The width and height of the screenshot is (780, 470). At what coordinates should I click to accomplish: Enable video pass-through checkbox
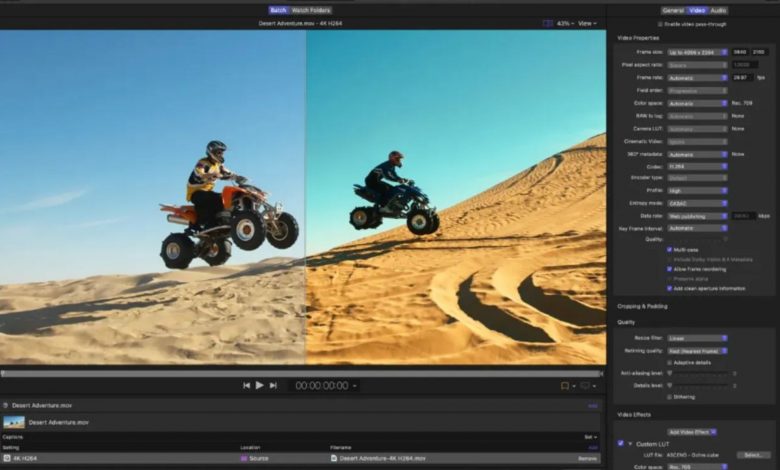coord(661,24)
